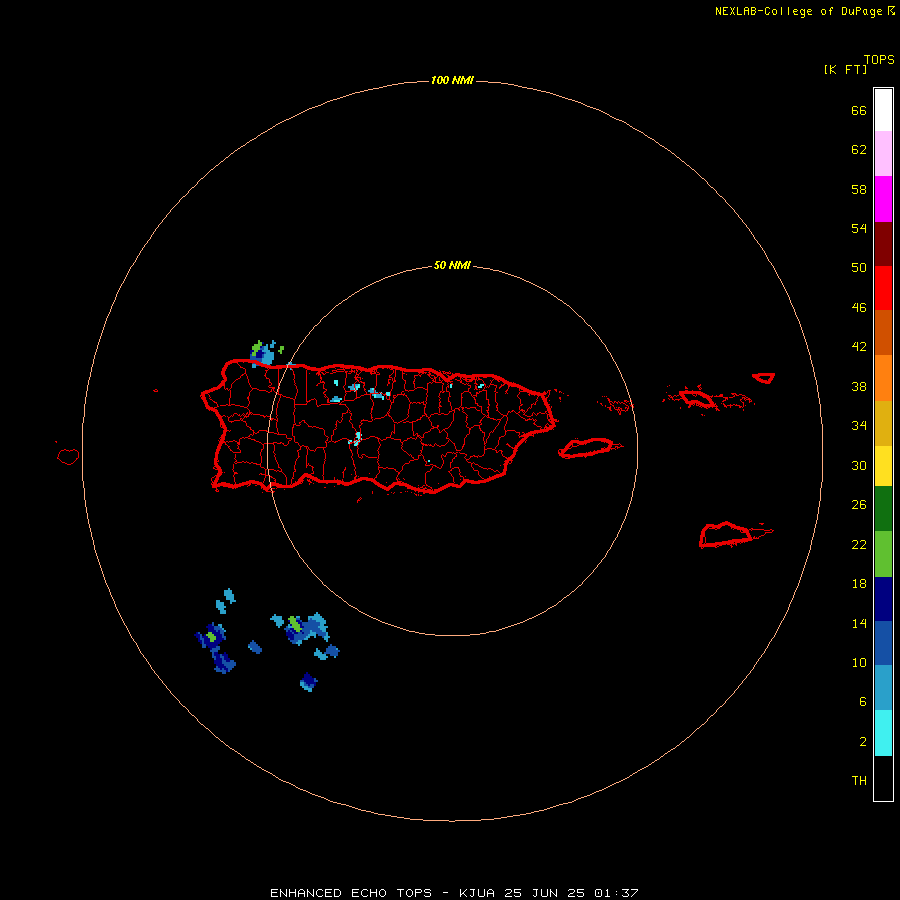Click the light pink legend swatch
This screenshot has height=900, width=900.
pos(883,153)
